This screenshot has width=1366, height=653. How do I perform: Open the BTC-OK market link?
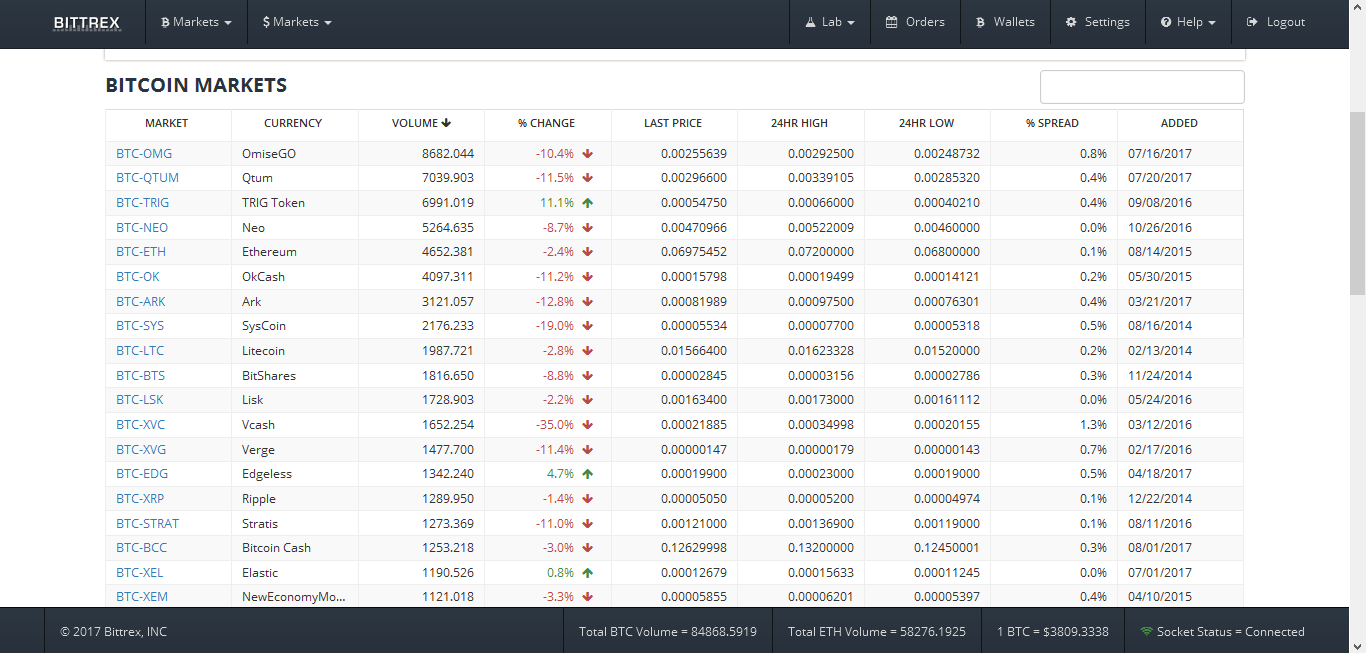tap(137, 276)
